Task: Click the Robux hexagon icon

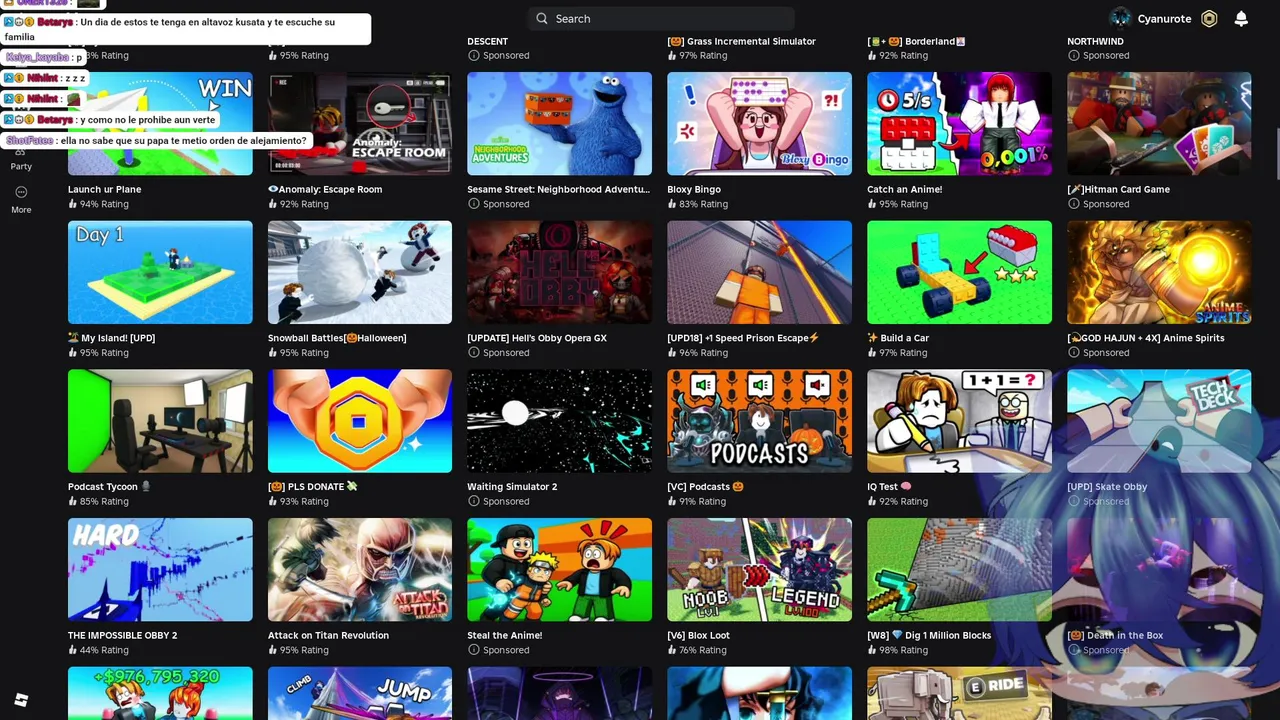Action: (1209, 18)
